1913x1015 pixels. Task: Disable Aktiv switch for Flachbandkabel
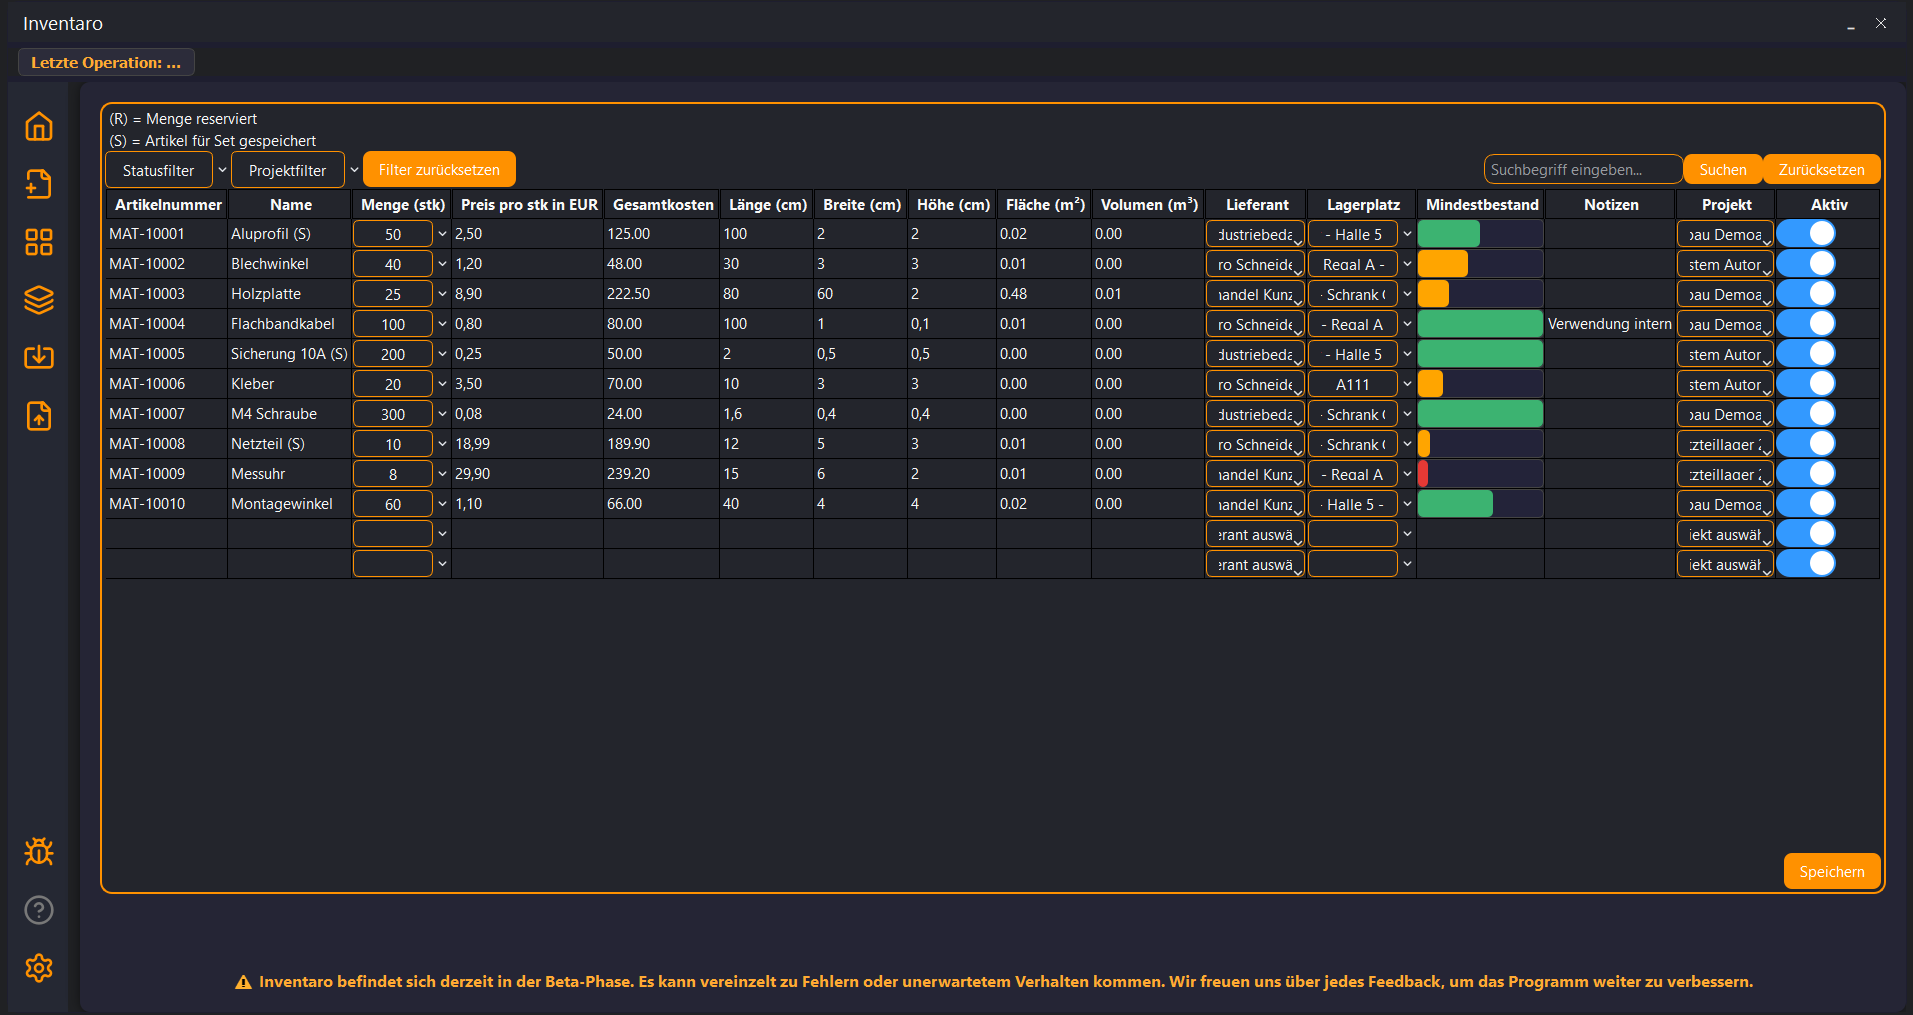pyautogui.click(x=1806, y=324)
